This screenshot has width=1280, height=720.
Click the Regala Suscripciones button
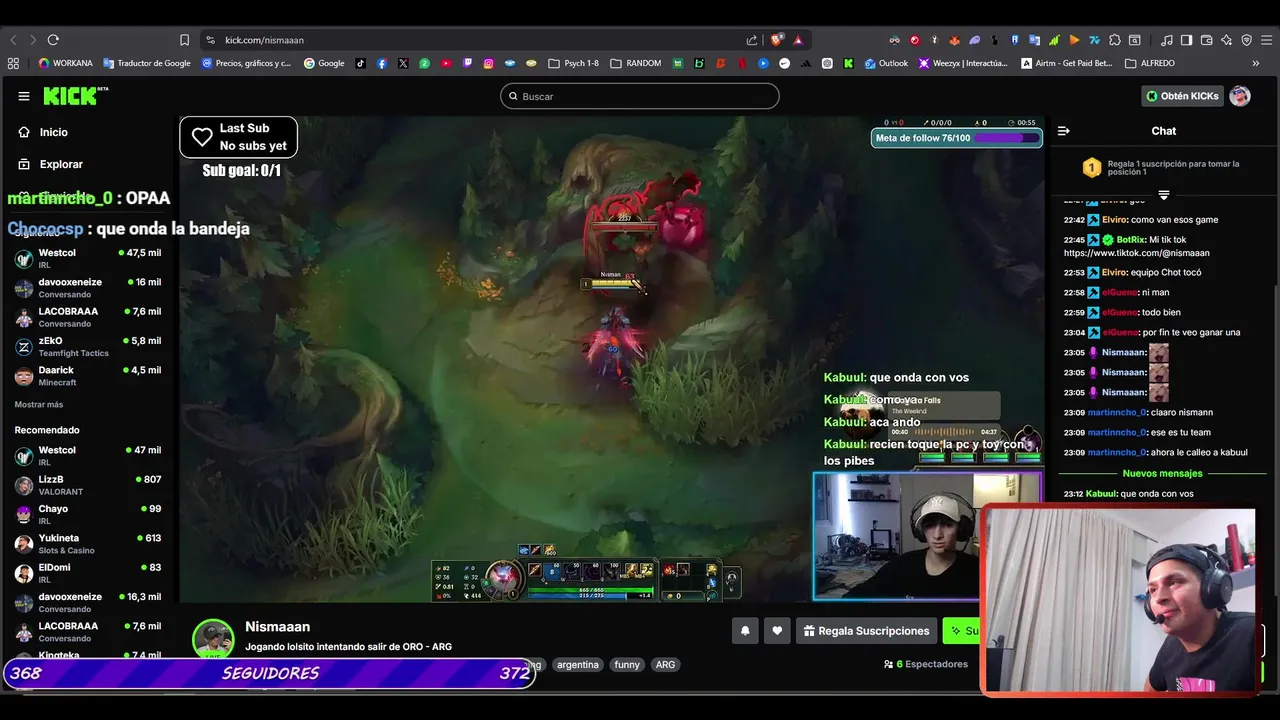(867, 631)
